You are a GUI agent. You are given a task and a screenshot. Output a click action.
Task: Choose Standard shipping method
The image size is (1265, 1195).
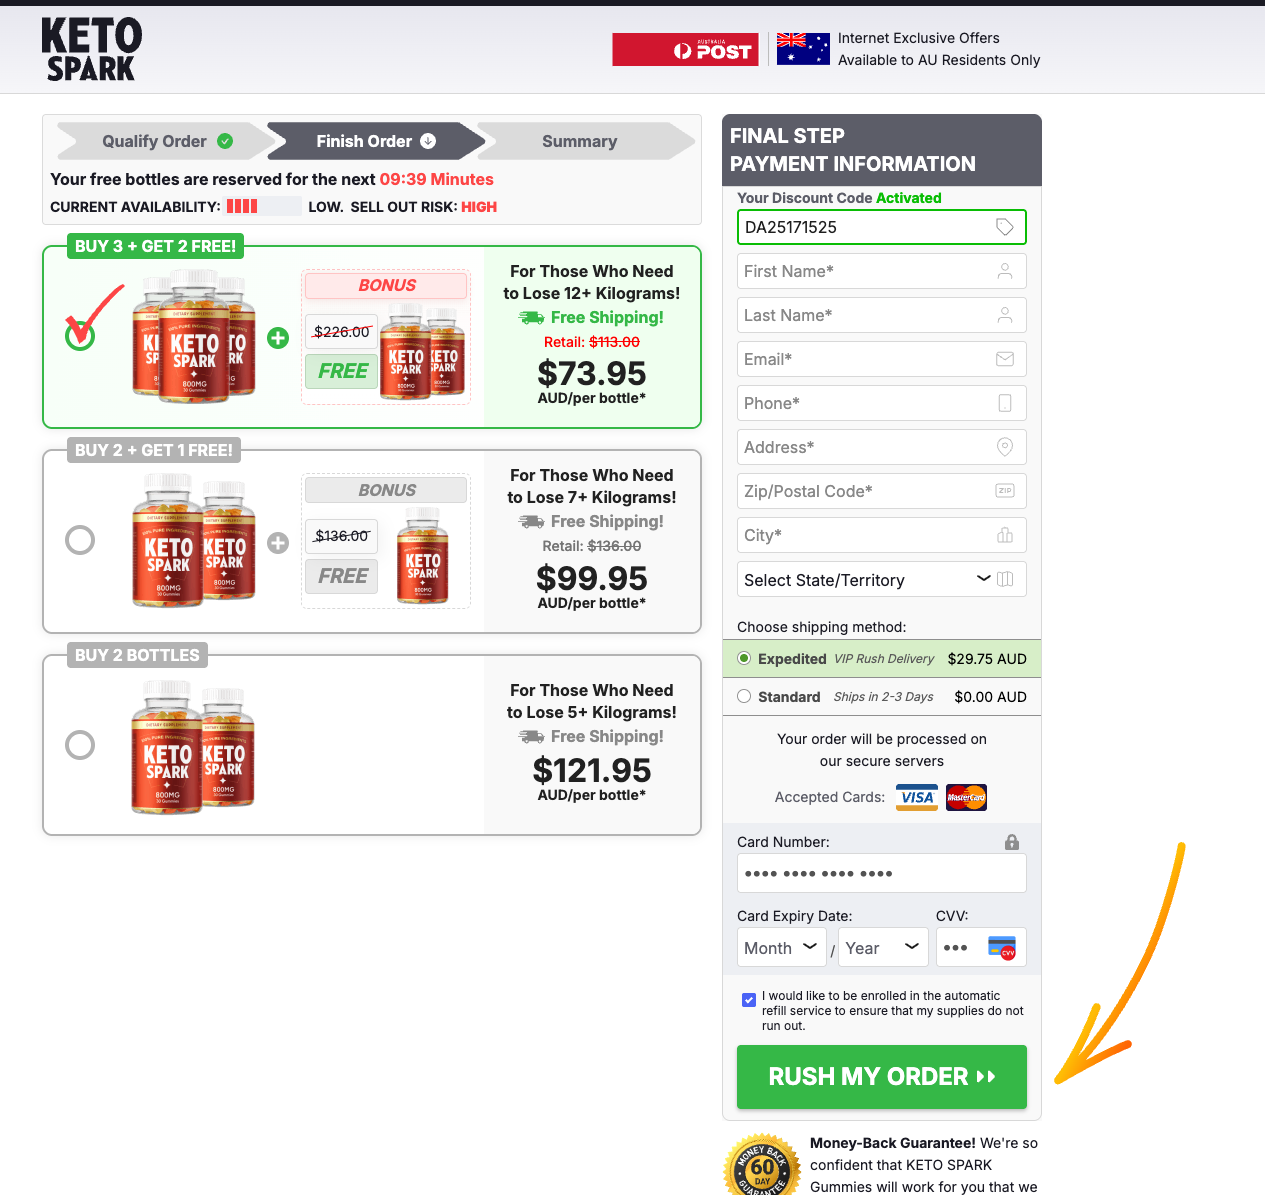coord(744,697)
